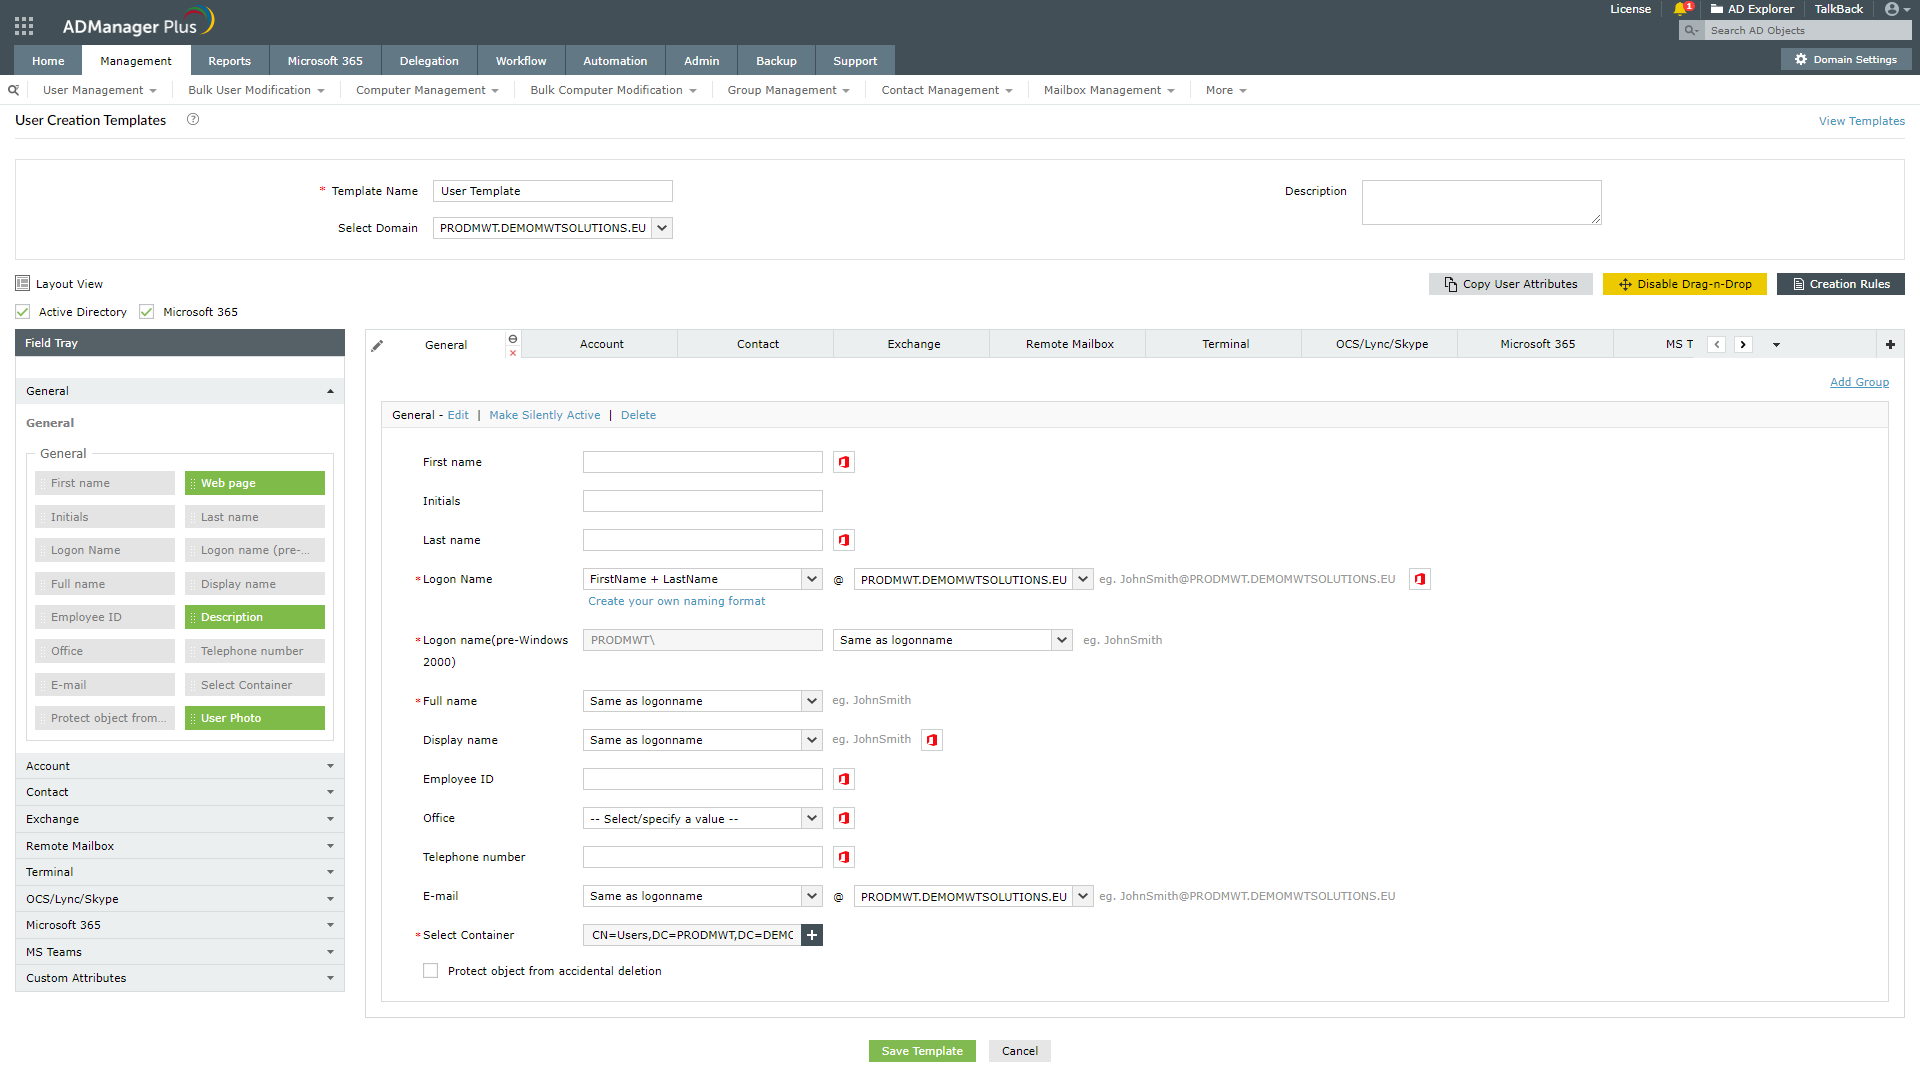Click the Save Template button
Image resolution: width=1920 pixels, height=1080 pixels.
click(x=921, y=1051)
